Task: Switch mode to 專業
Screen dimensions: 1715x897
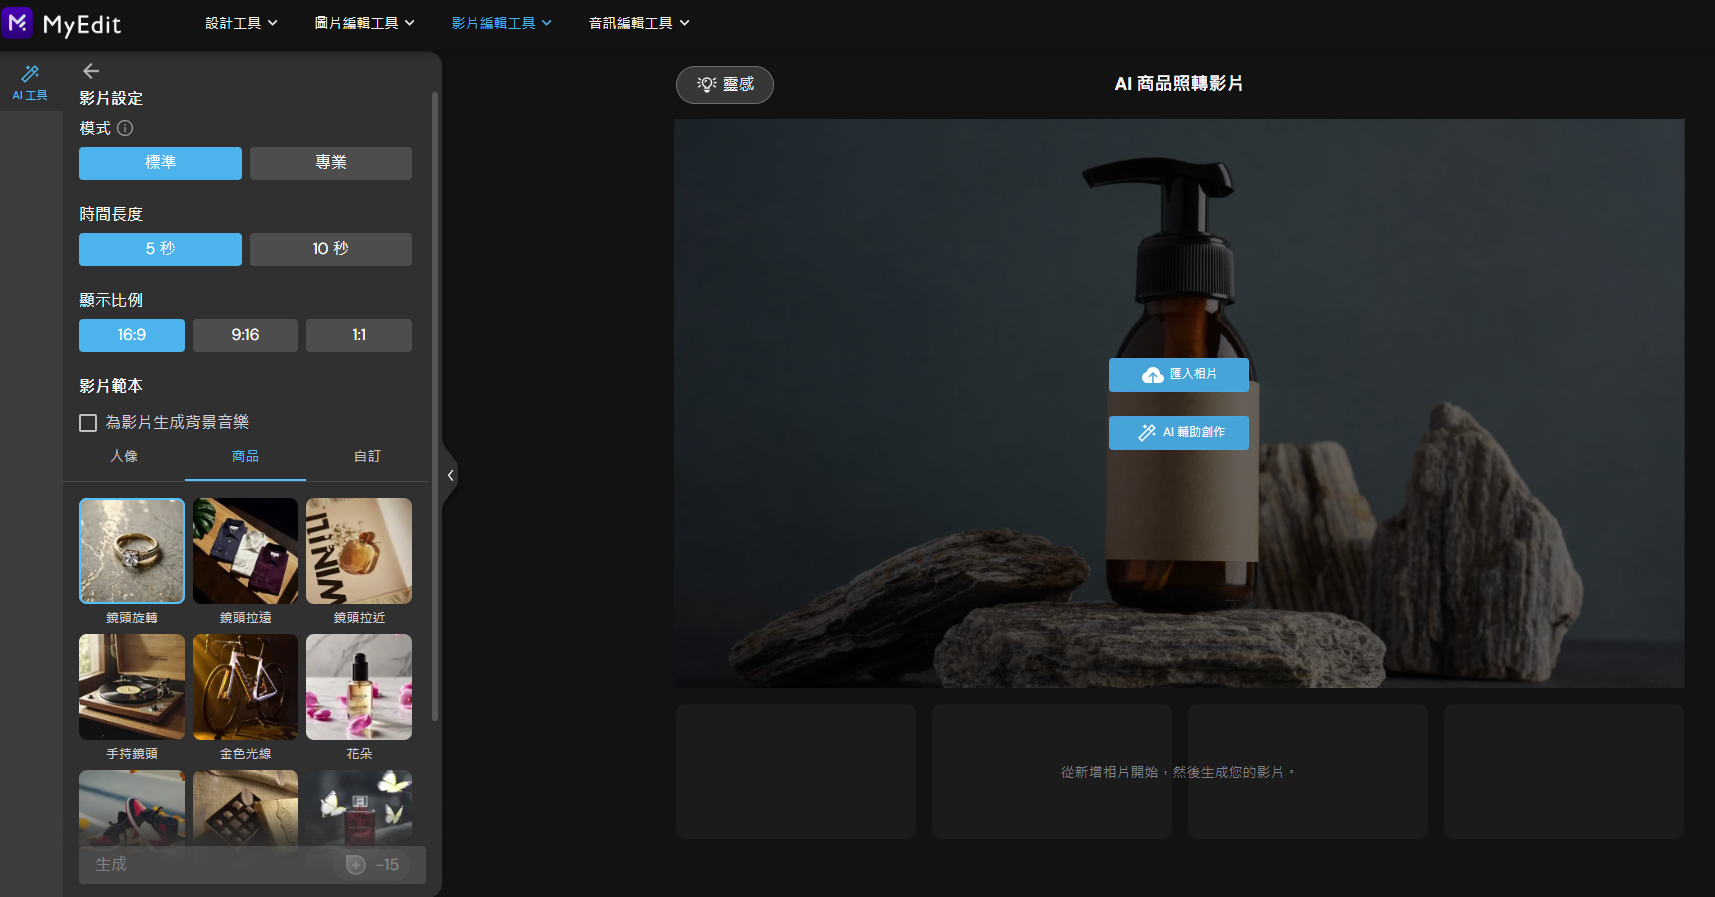Action: point(330,163)
